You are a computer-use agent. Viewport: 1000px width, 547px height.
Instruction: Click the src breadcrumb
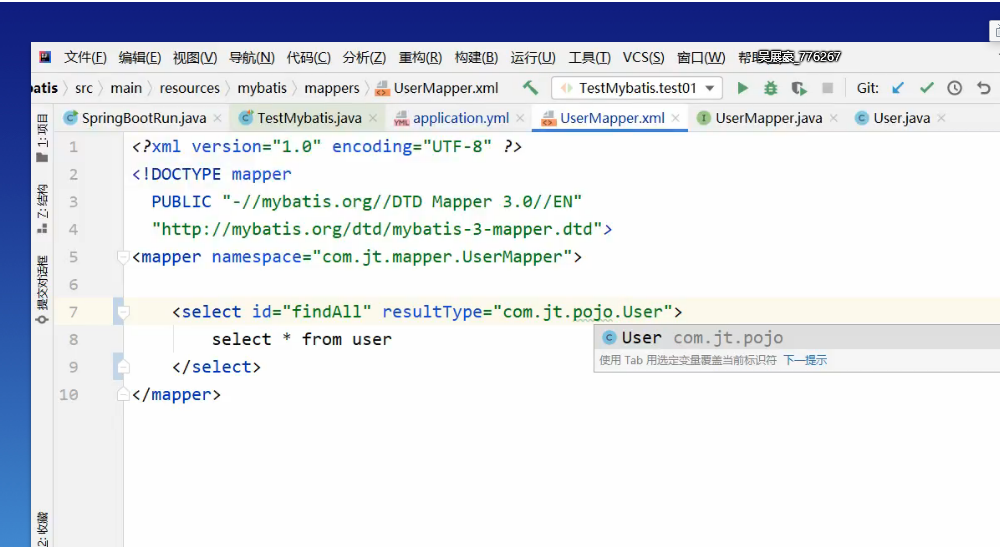(84, 88)
